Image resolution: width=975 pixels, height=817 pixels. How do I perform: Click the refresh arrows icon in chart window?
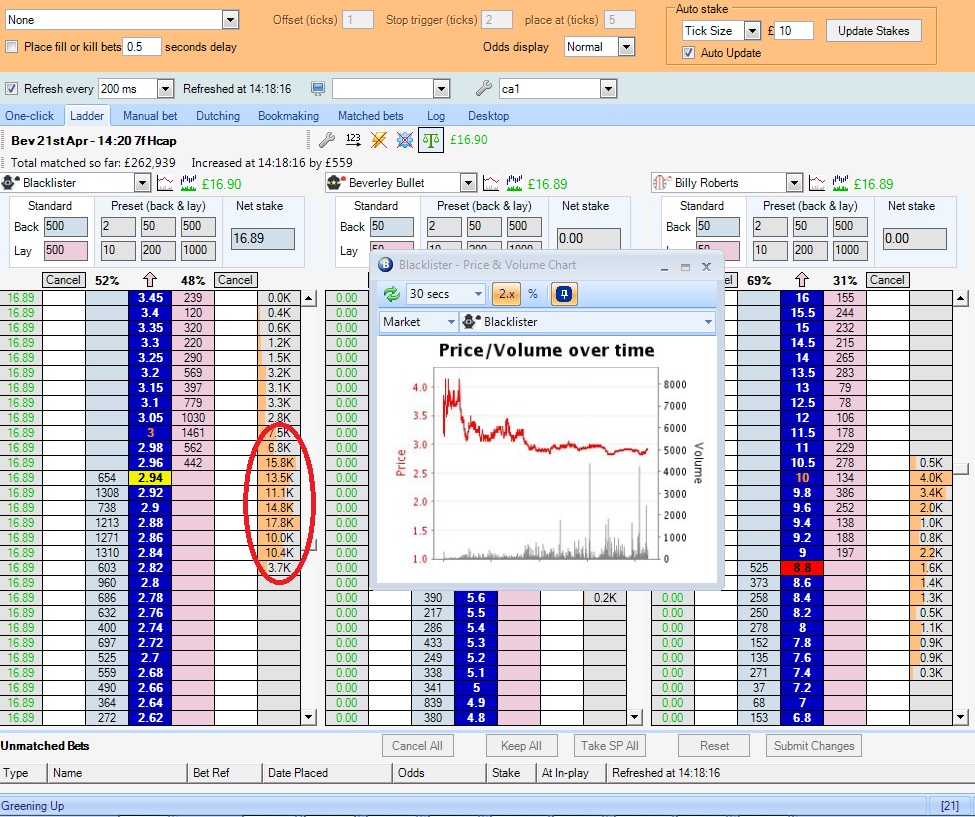(x=391, y=294)
